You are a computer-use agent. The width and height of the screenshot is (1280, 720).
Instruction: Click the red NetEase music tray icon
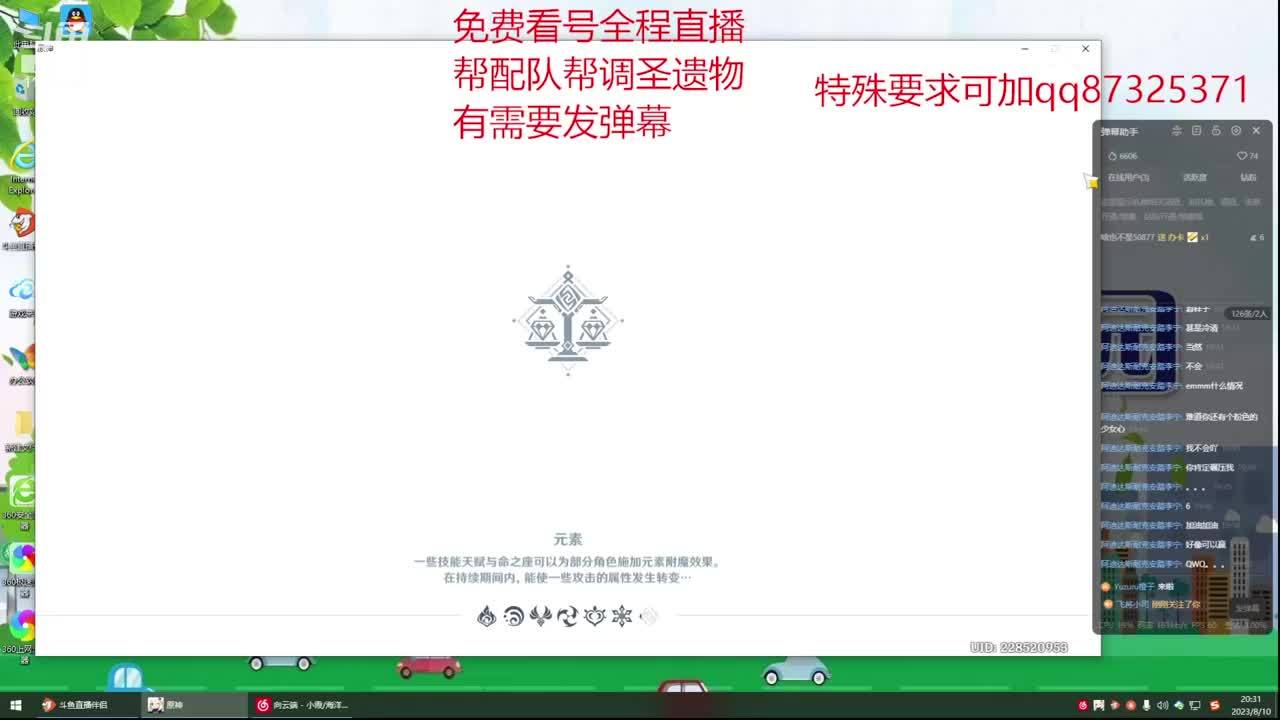(x=1083, y=705)
